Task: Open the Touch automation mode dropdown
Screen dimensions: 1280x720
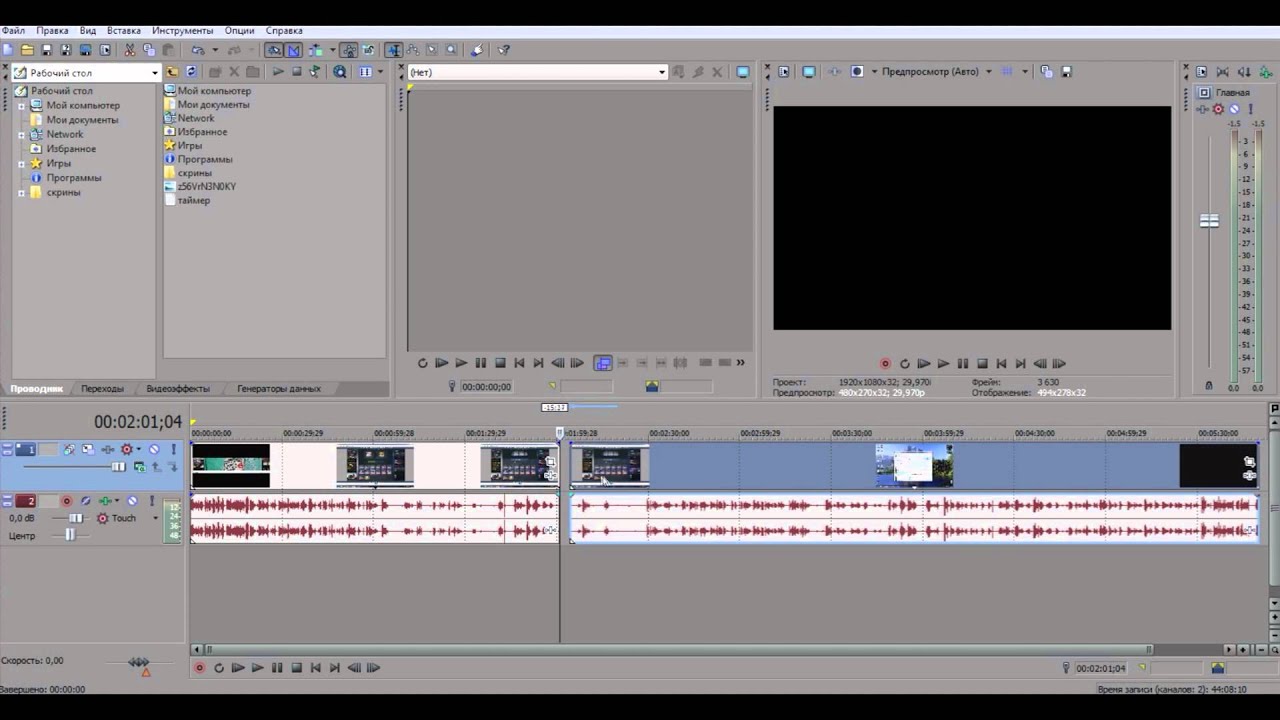Action: coord(155,518)
